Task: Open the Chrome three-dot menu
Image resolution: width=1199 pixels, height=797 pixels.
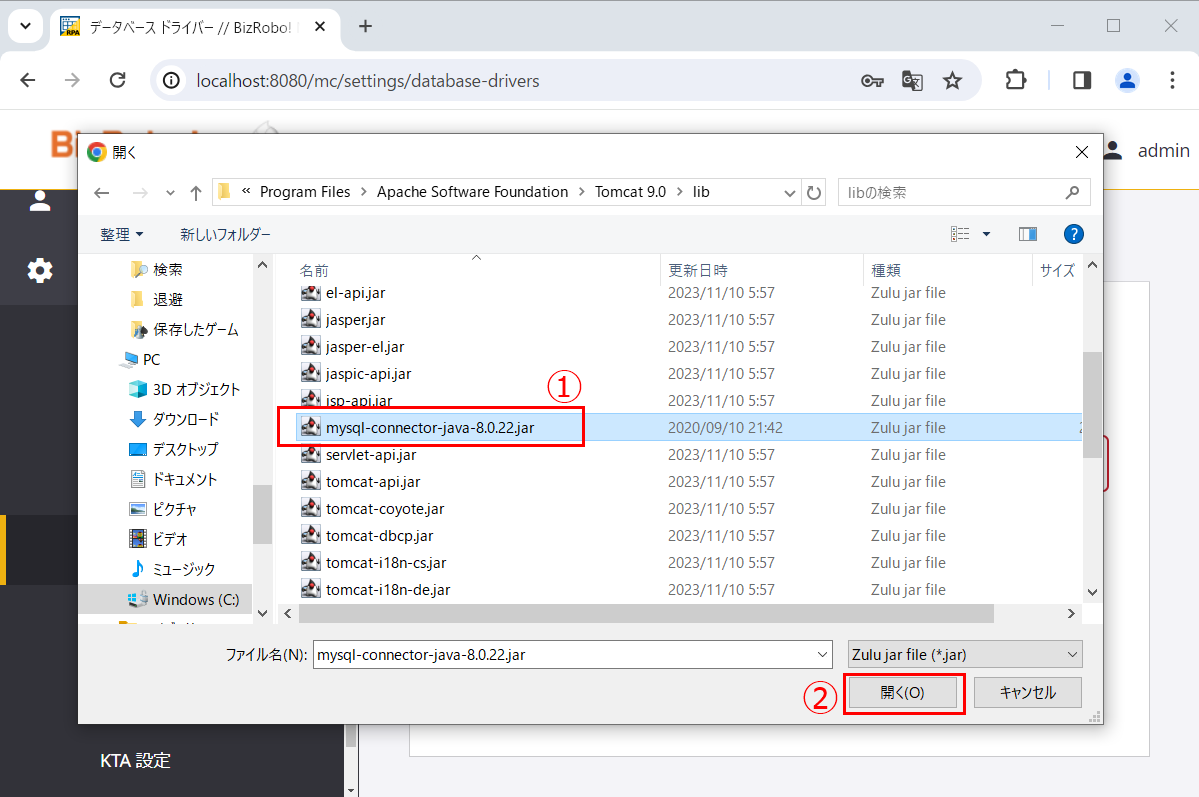Action: coord(1172,80)
